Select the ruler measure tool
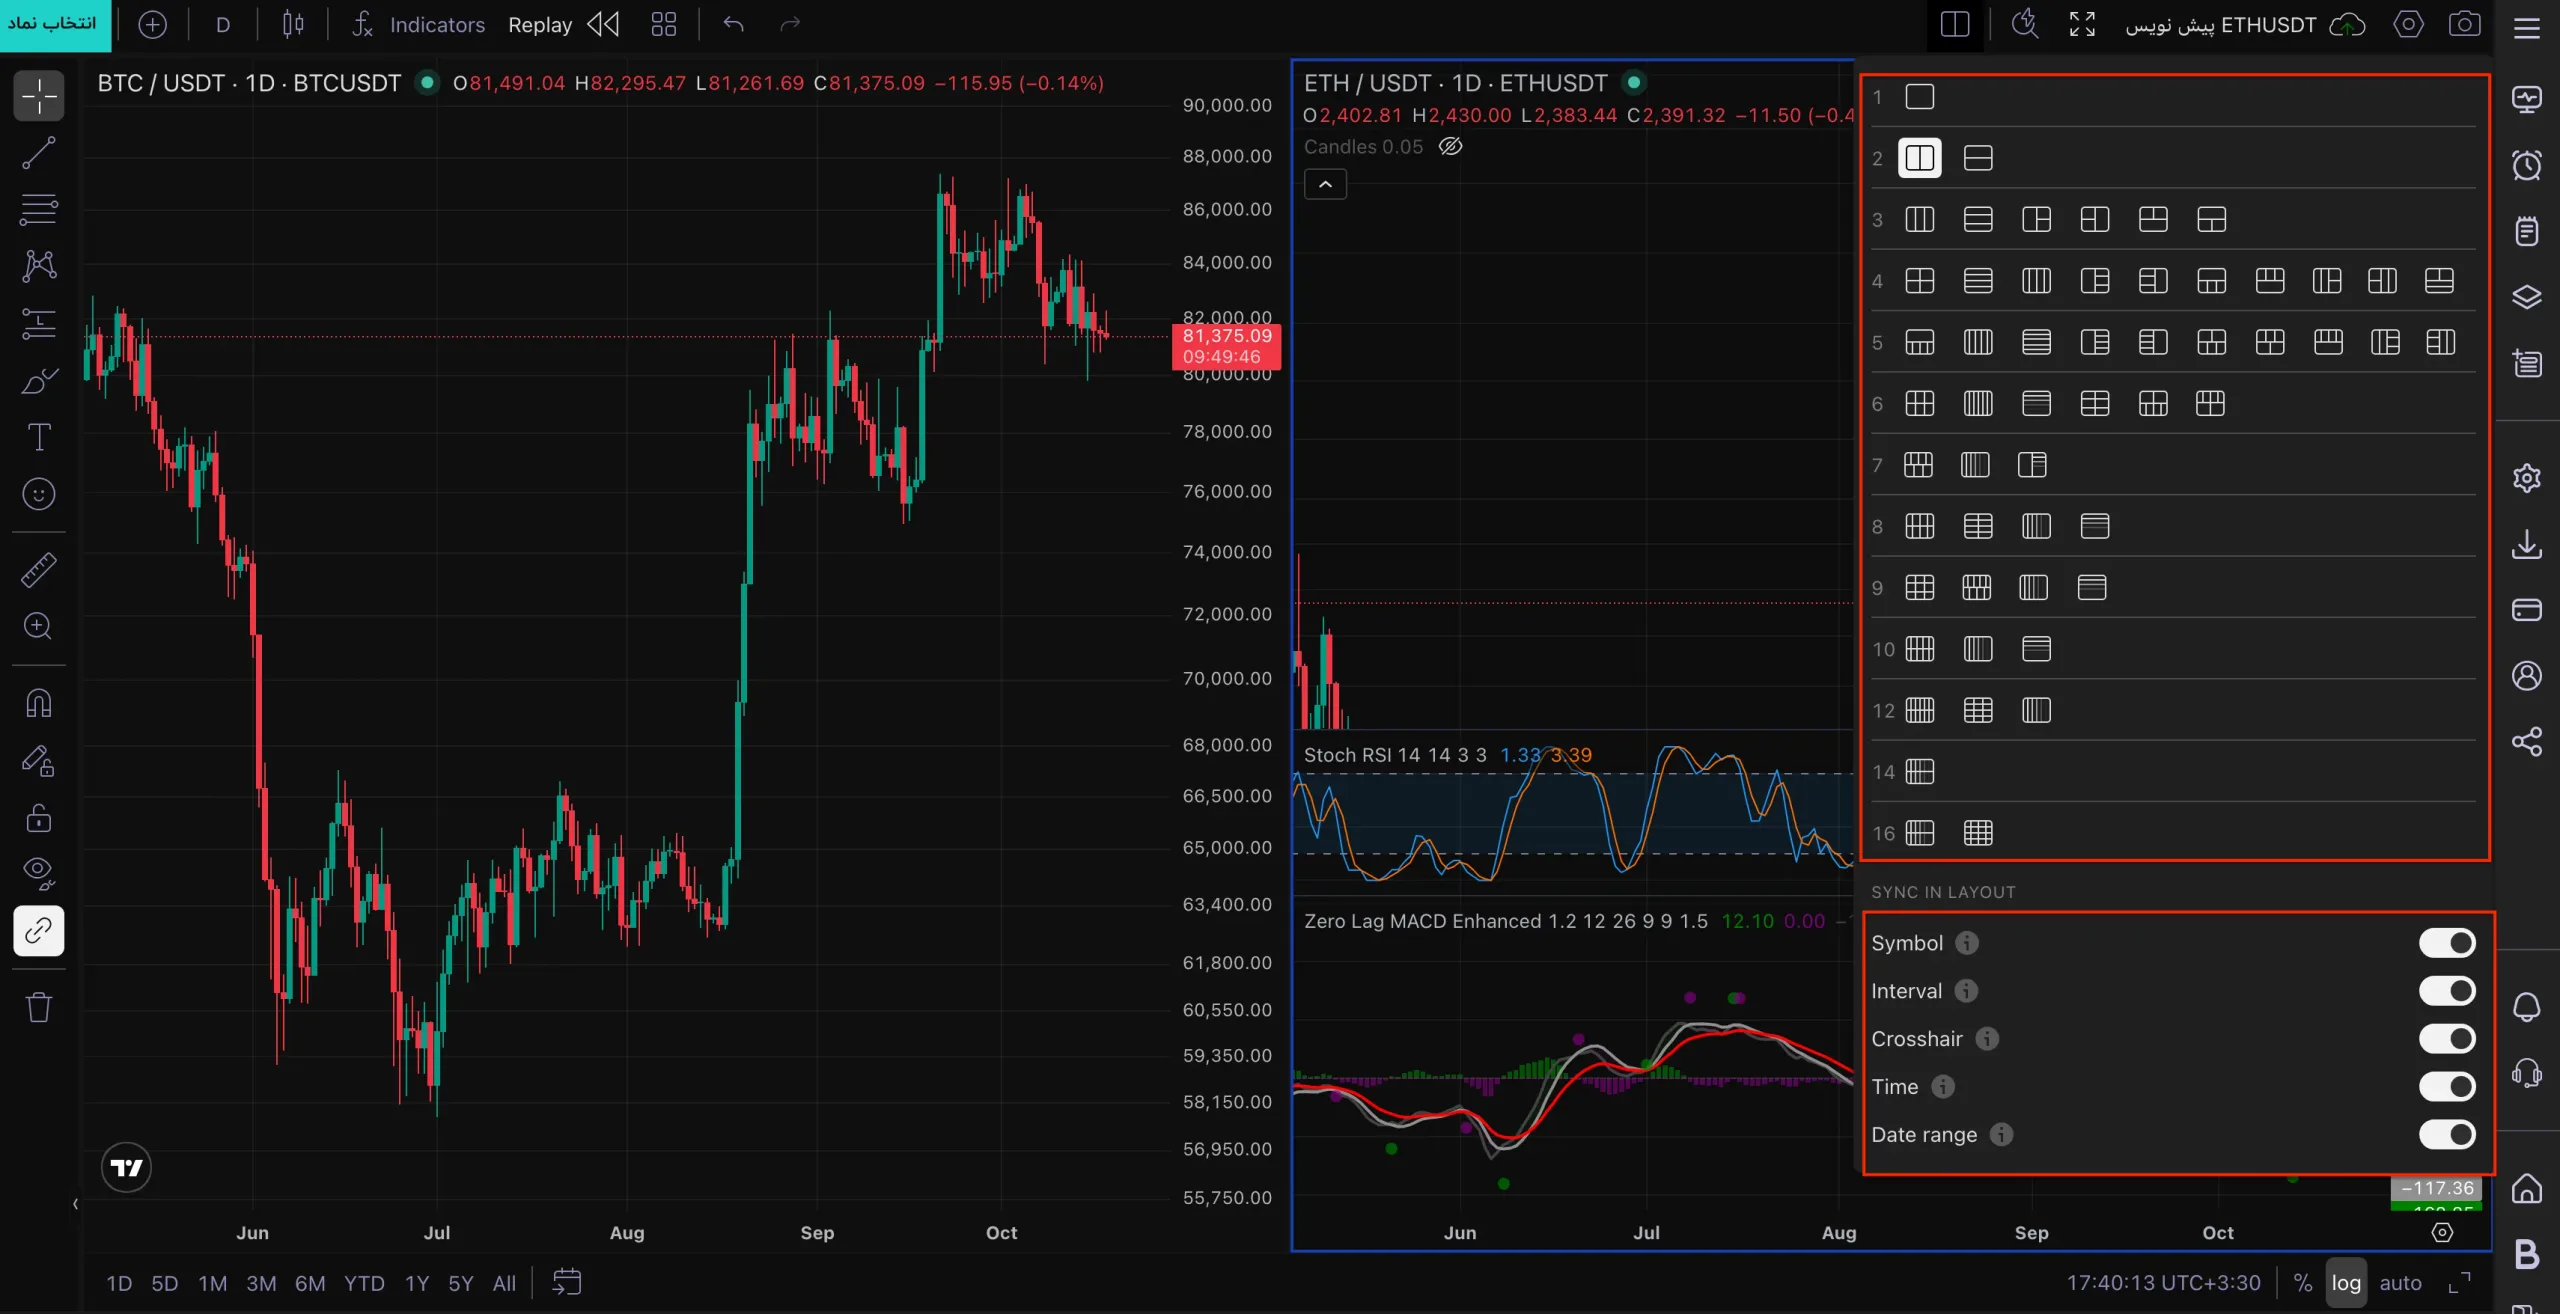This screenshot has width=2560, height=1314. point(39,570)
